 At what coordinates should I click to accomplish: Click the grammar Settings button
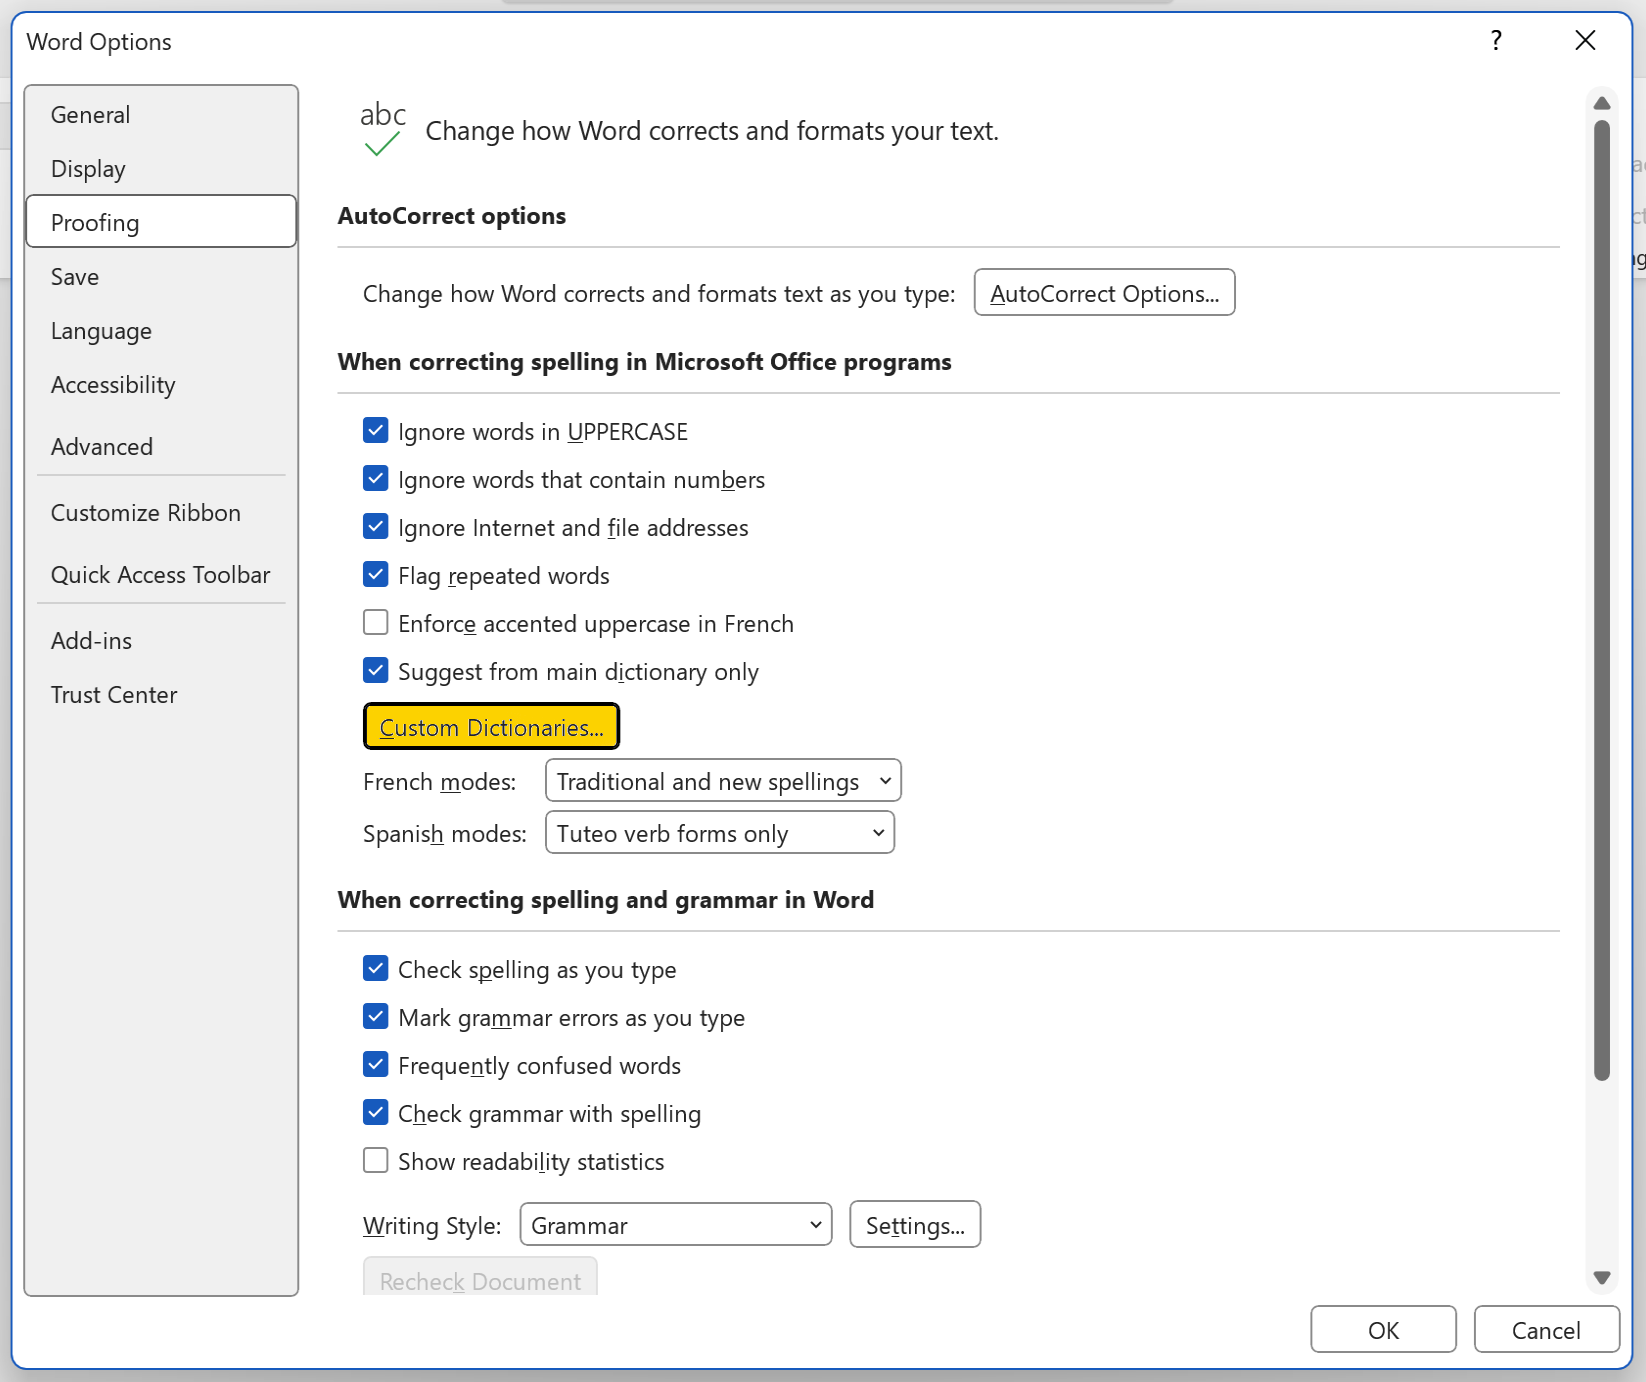tap(915, 1225)
